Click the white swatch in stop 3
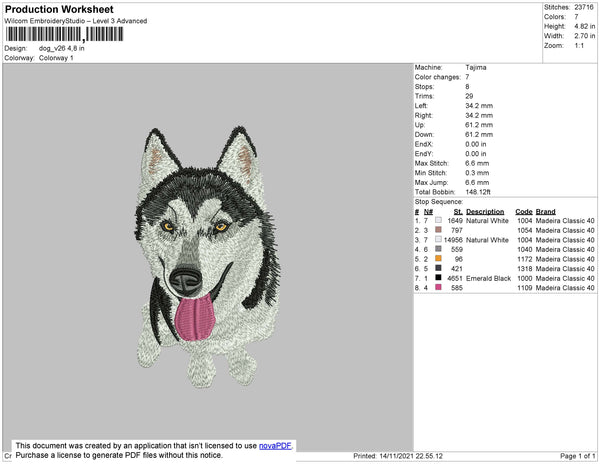Image resolution: width=600 pixels, height=464 pixels. 438,239
